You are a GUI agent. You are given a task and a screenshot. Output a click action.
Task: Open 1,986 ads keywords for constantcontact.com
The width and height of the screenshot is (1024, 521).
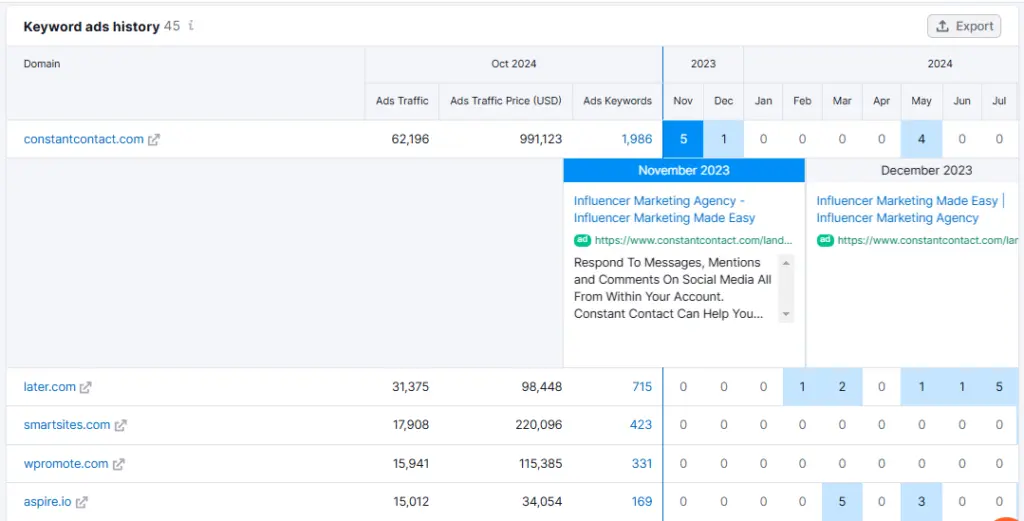(x=636, y=140)
